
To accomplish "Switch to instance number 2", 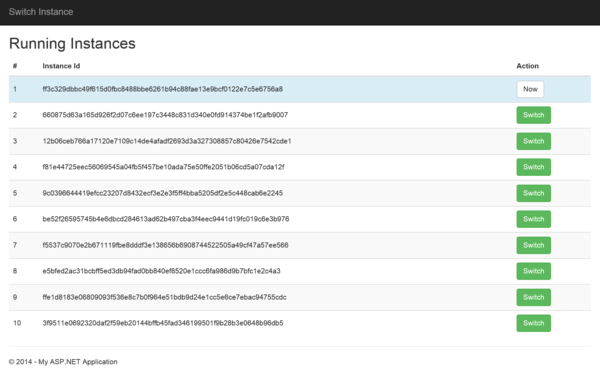I will click(533, 115).
